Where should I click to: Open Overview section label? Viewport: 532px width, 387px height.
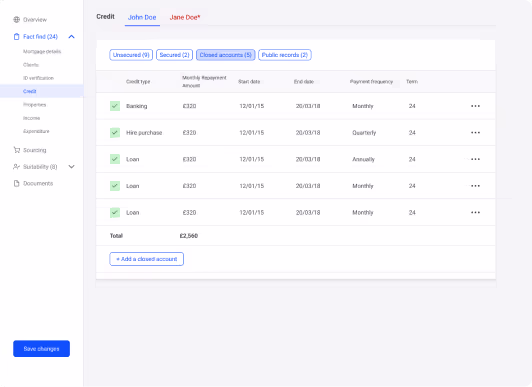tap(35, 20)
